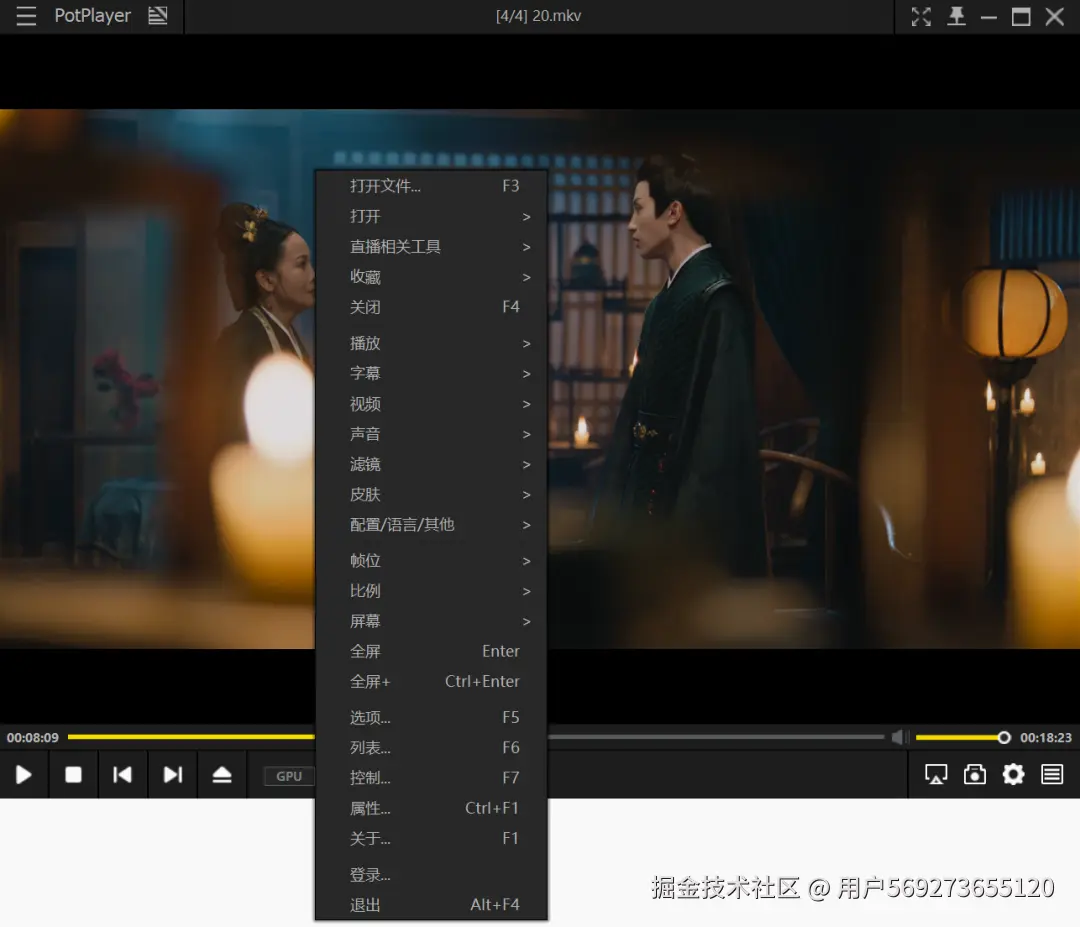Image resolution: width=1080 pixels, height=927 pixels.
Task: Stop playback with the square button
Action: (x=73, y=775)
